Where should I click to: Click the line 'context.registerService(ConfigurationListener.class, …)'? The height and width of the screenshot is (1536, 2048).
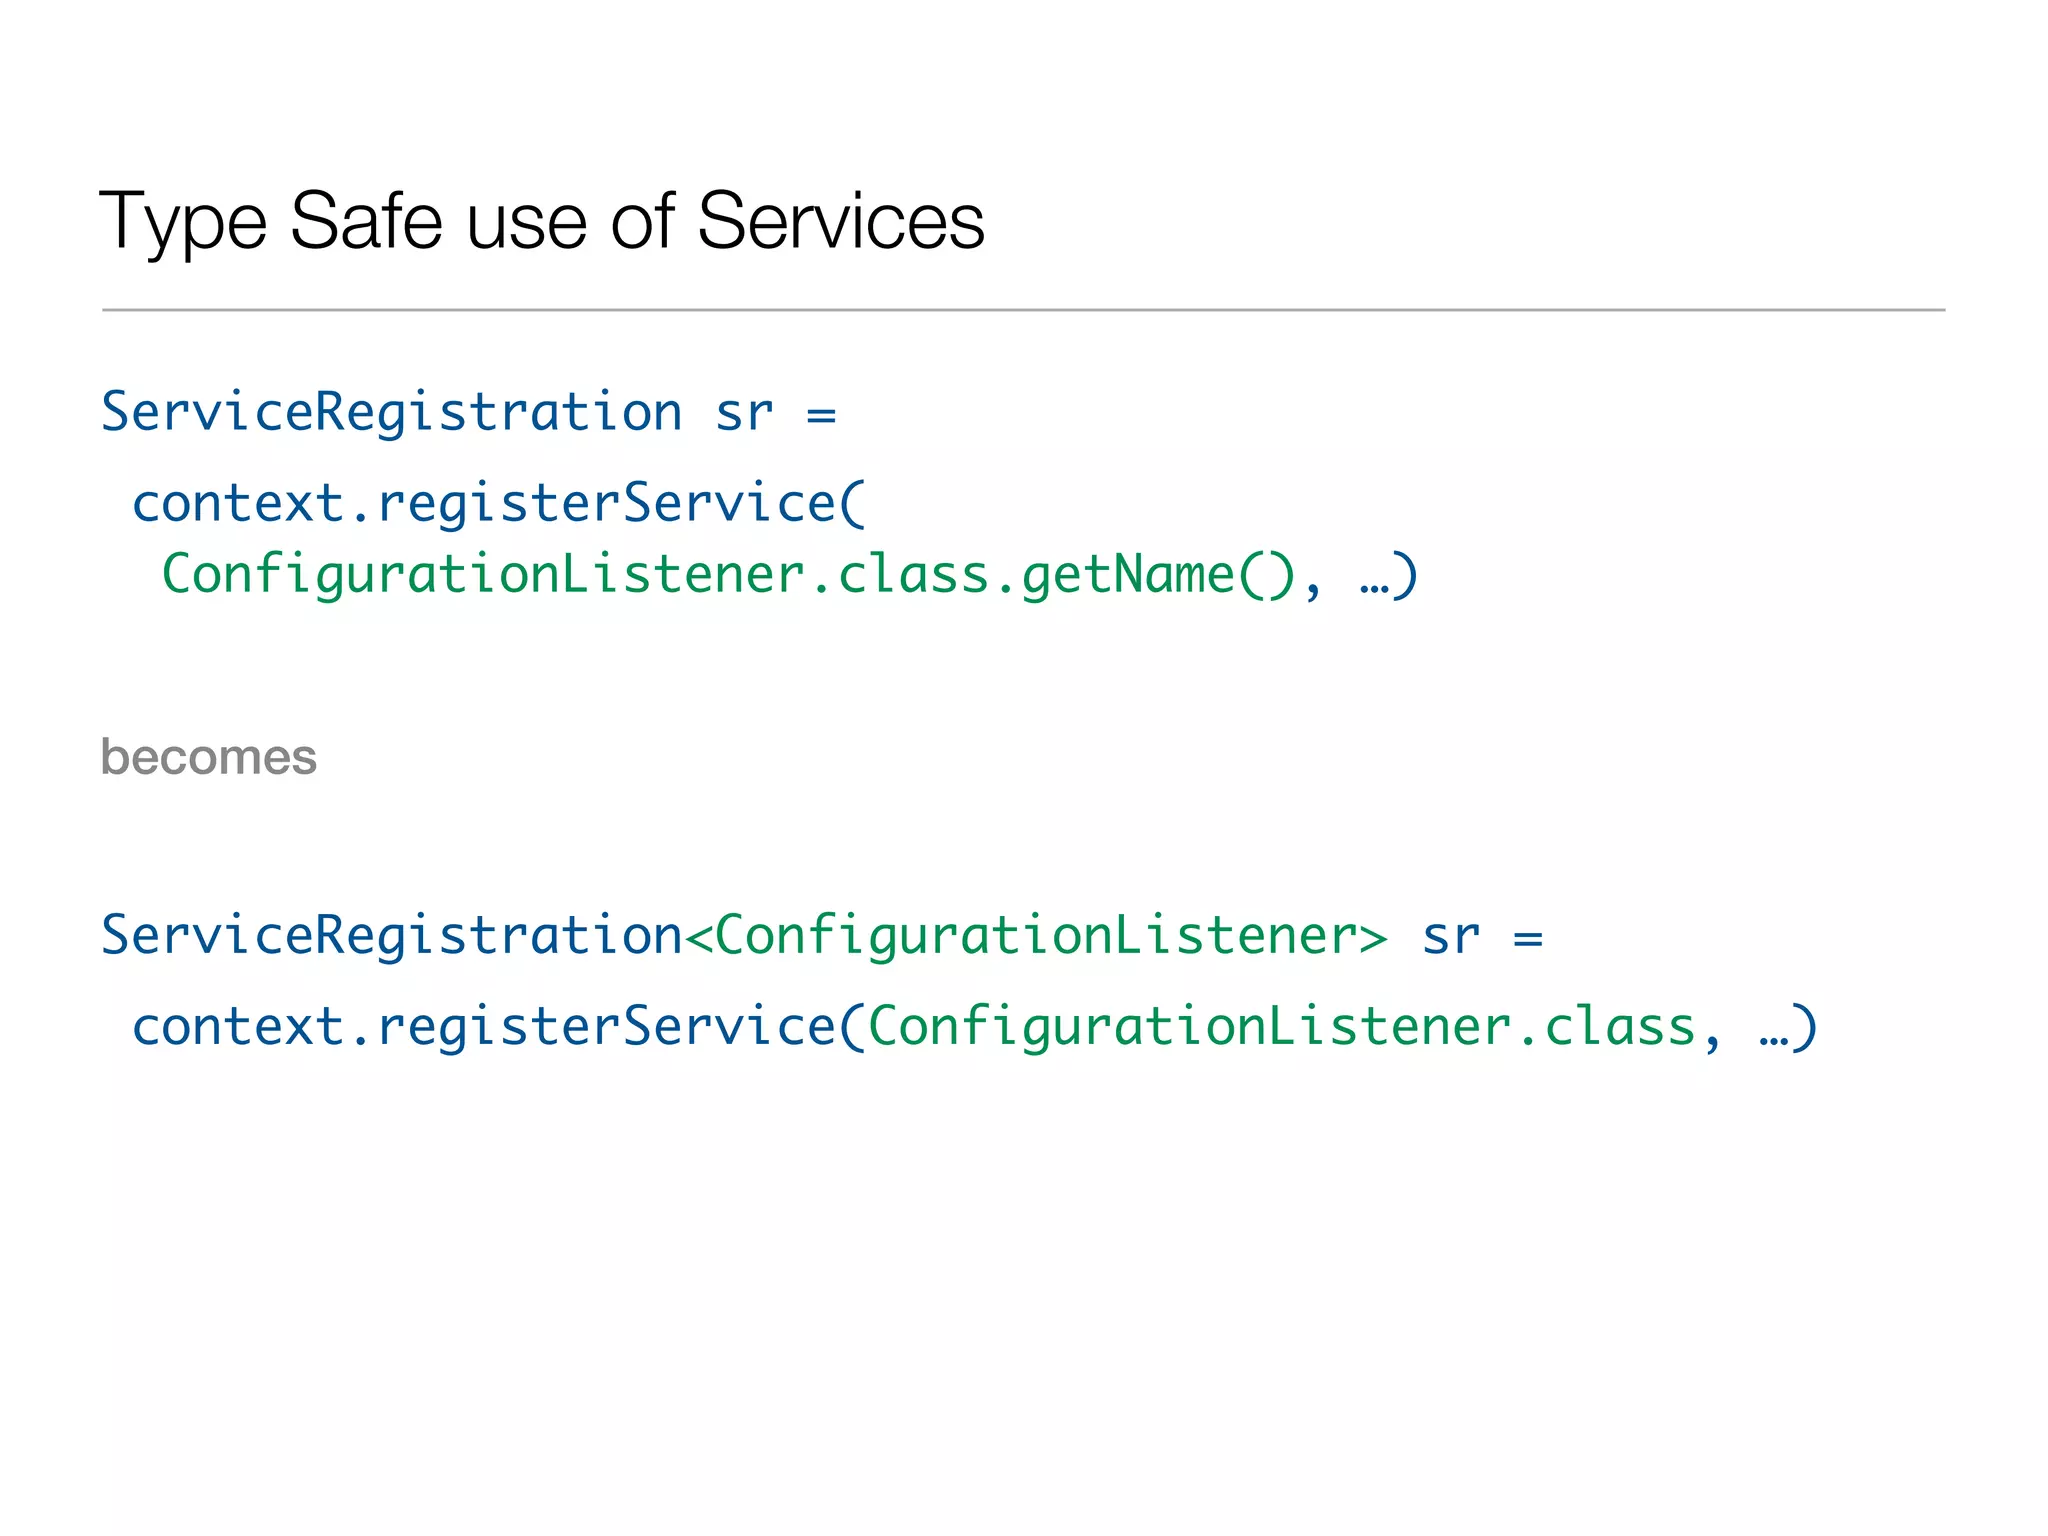pos(975,1028)
